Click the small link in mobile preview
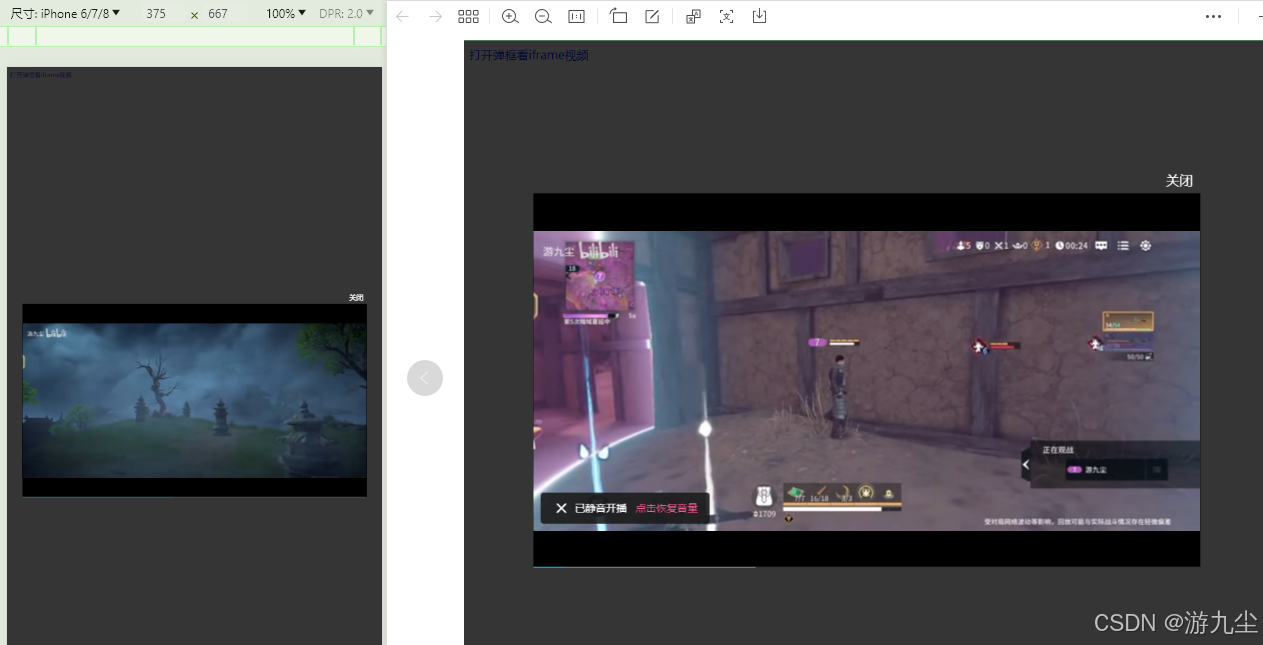 point(40,75)
